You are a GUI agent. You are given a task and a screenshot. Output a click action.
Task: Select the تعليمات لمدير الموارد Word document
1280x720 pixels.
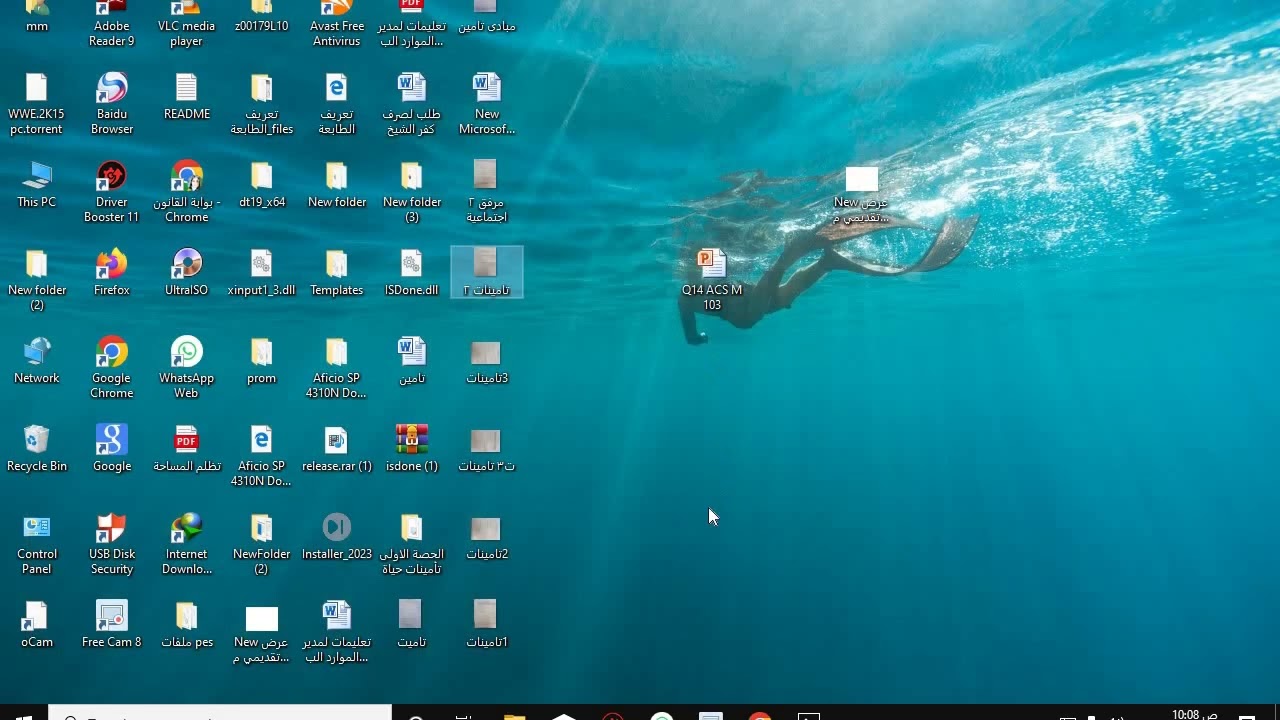pos(336,632)
